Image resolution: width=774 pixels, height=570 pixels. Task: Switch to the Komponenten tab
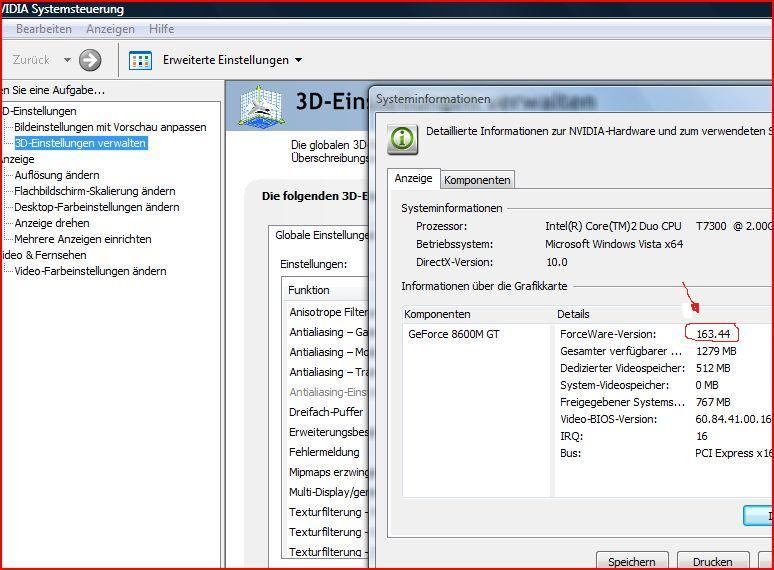(x=477, y=180)
